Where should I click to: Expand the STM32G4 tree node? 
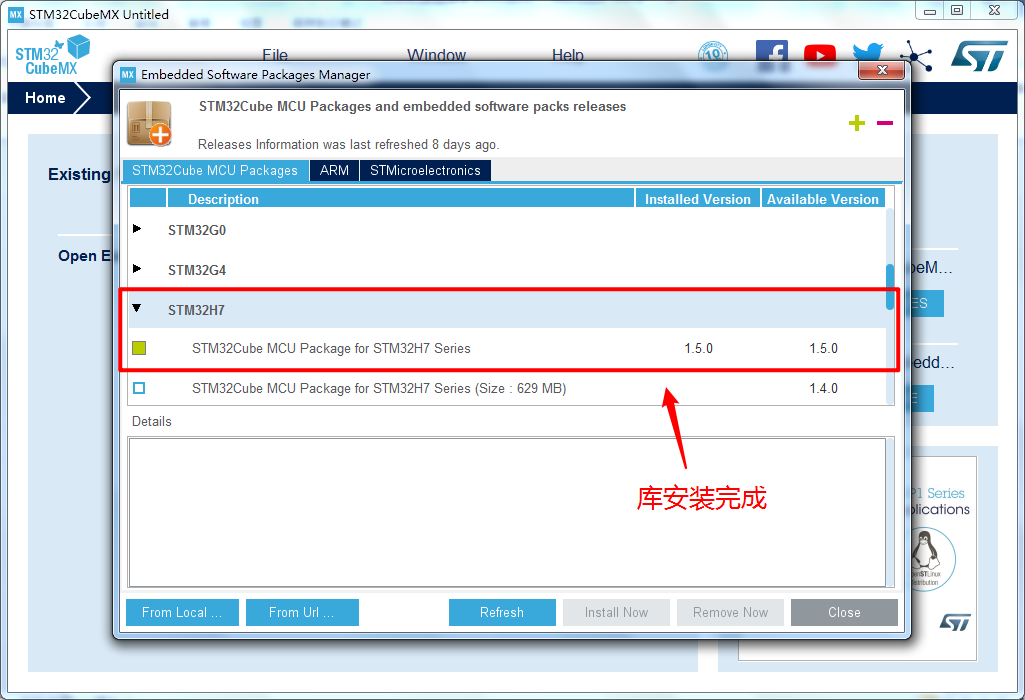click(x=137, y=269)
